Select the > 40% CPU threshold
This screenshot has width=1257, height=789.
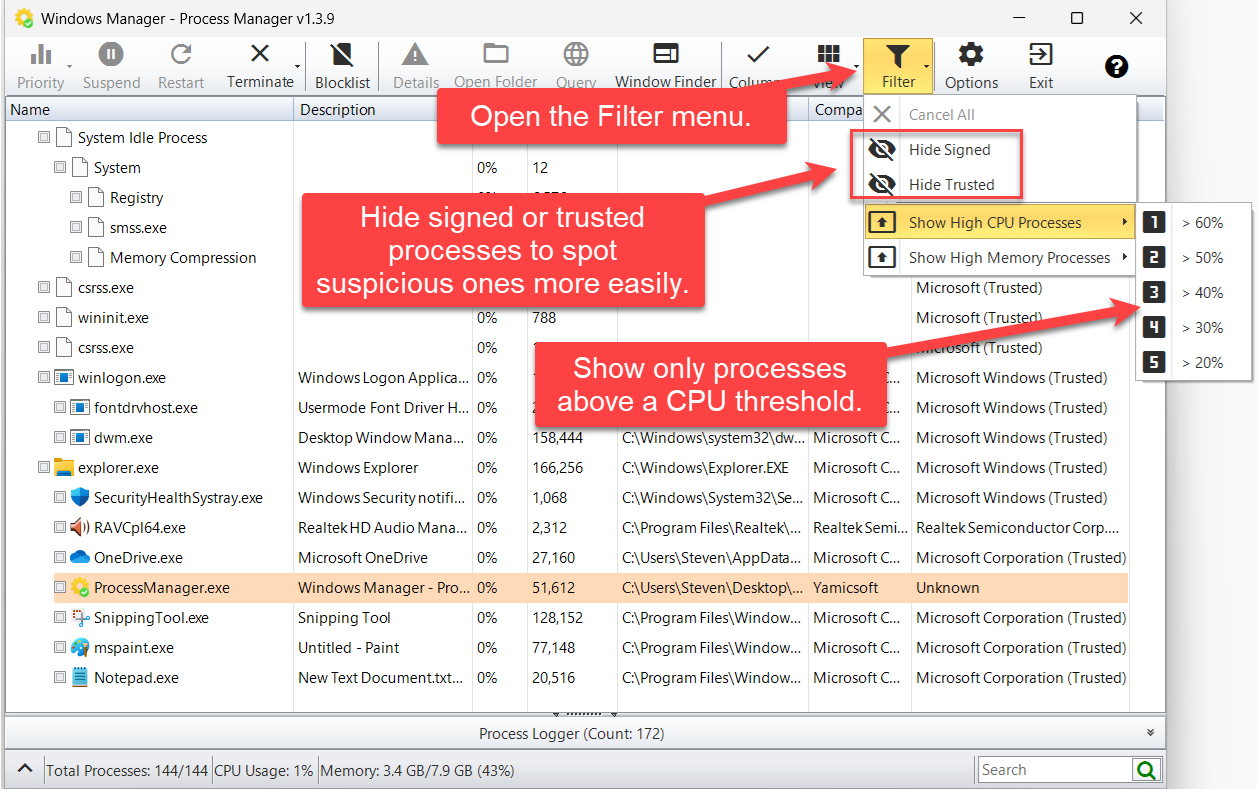pyautogui.click(x=1193, y=293)
